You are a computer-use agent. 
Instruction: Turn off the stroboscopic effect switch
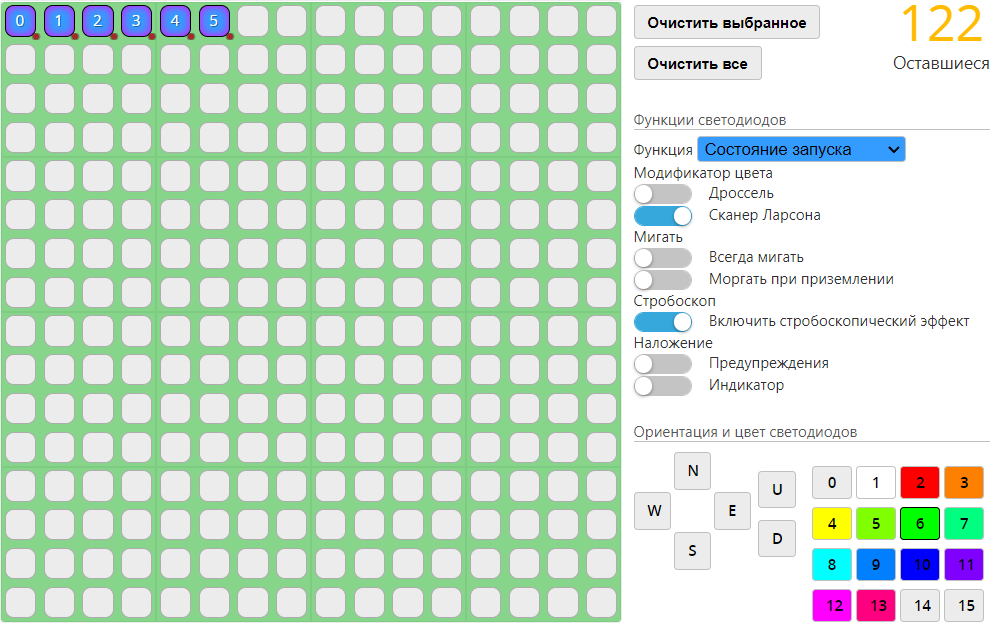click(663, 322)
